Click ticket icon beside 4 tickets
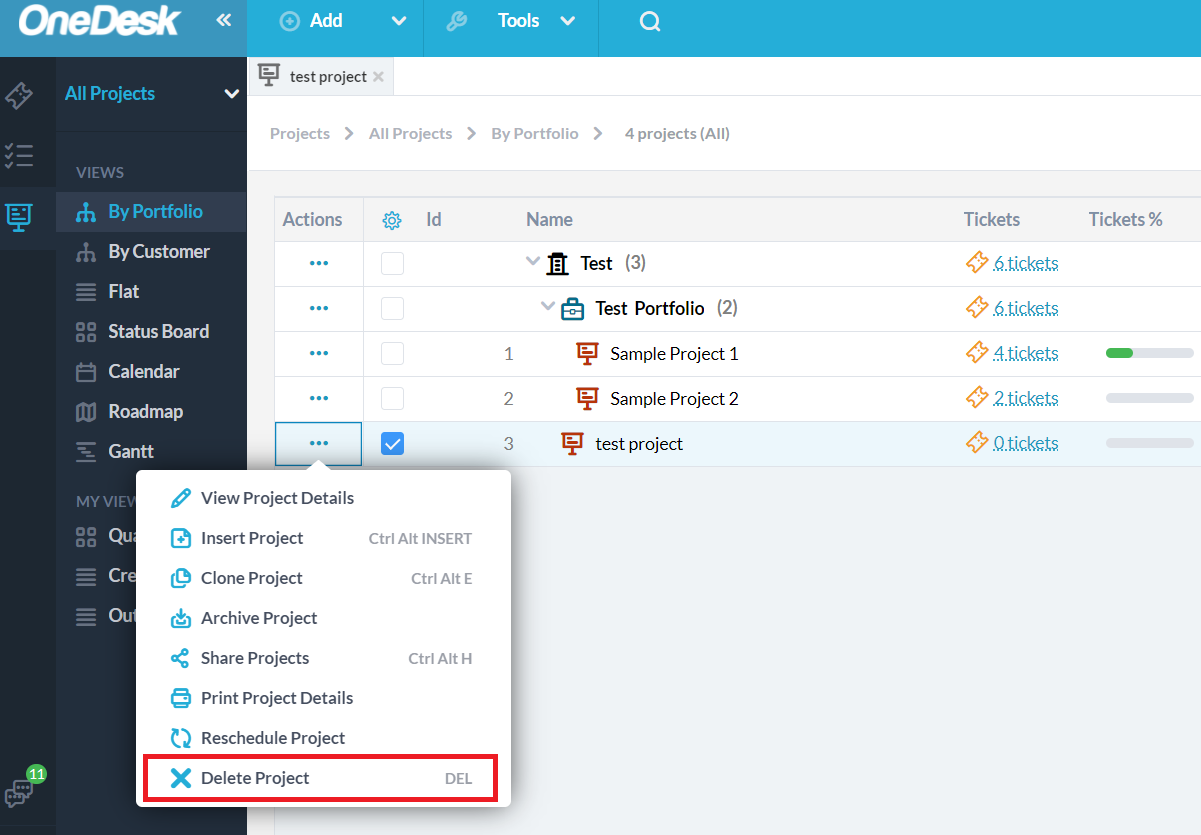The height and width of the screenshot is (835, 1201). [977, 353]
